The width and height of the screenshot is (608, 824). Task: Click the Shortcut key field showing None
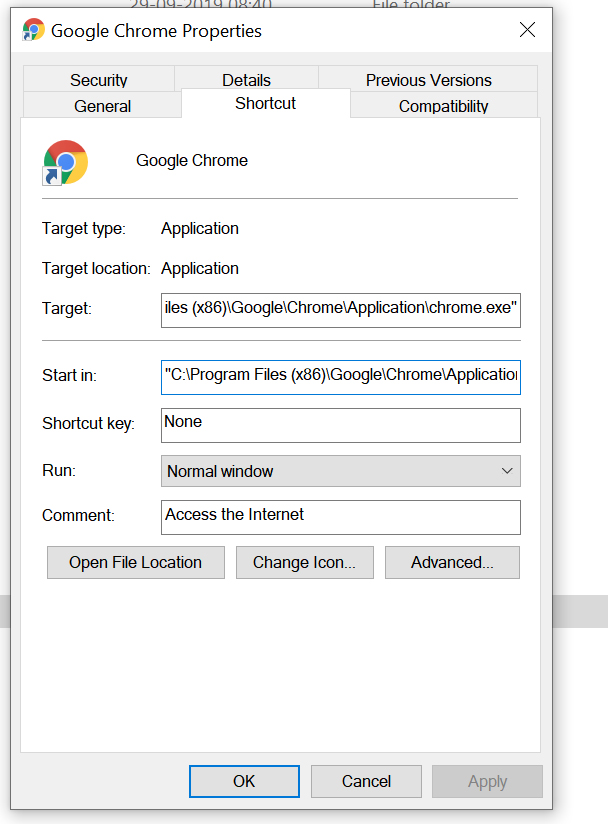pyautogui.click(x=340, y=424)
